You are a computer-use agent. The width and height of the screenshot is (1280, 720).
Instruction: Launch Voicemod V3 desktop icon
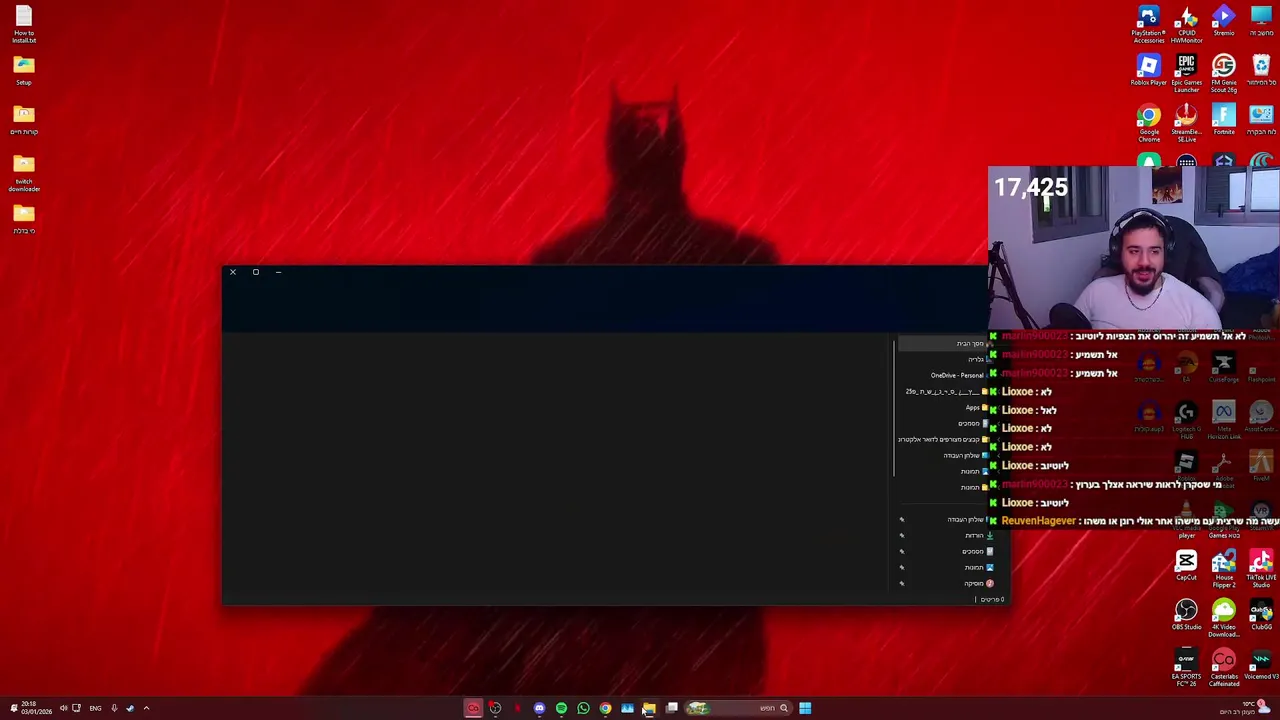[1261, 664]
